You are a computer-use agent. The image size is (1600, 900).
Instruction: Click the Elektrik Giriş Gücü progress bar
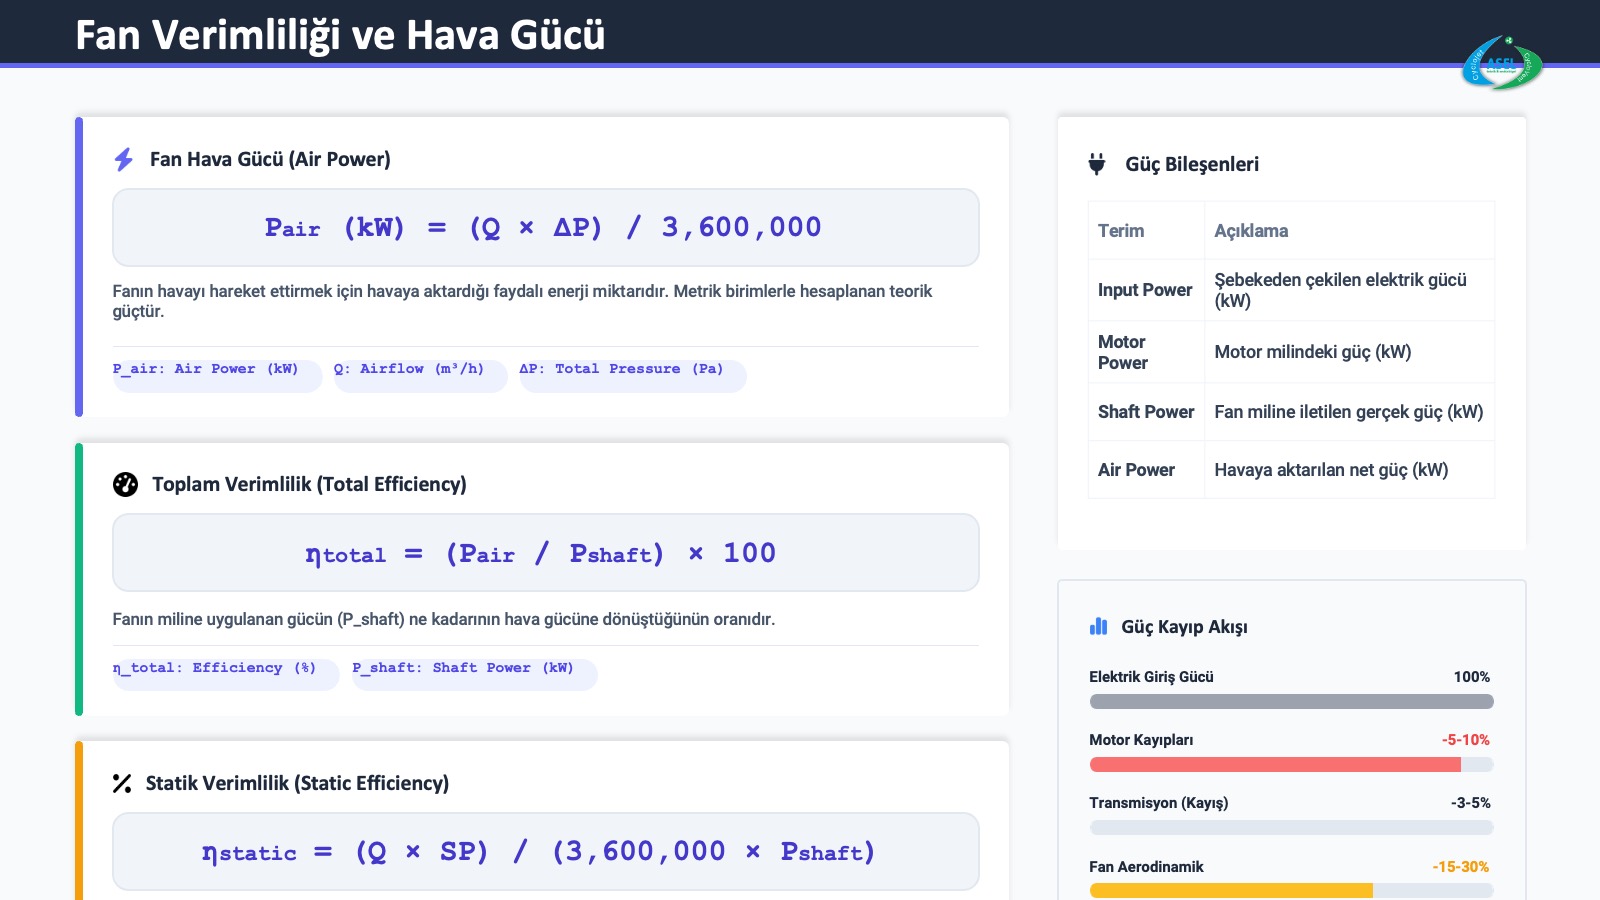[1290, 702]
